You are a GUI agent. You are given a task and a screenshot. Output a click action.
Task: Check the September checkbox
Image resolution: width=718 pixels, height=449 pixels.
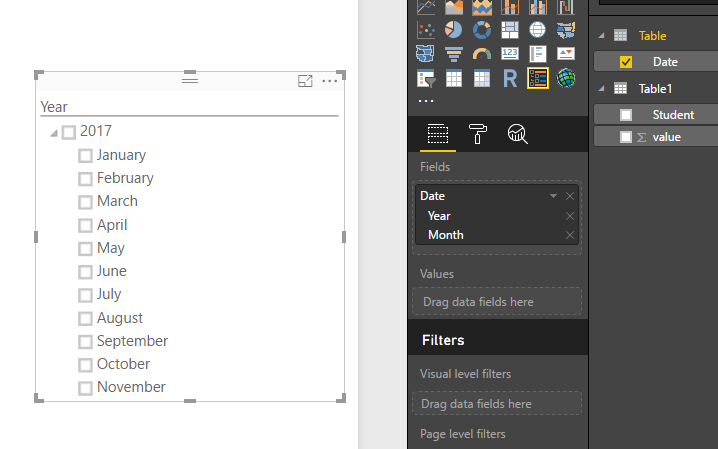coord(85,342)
